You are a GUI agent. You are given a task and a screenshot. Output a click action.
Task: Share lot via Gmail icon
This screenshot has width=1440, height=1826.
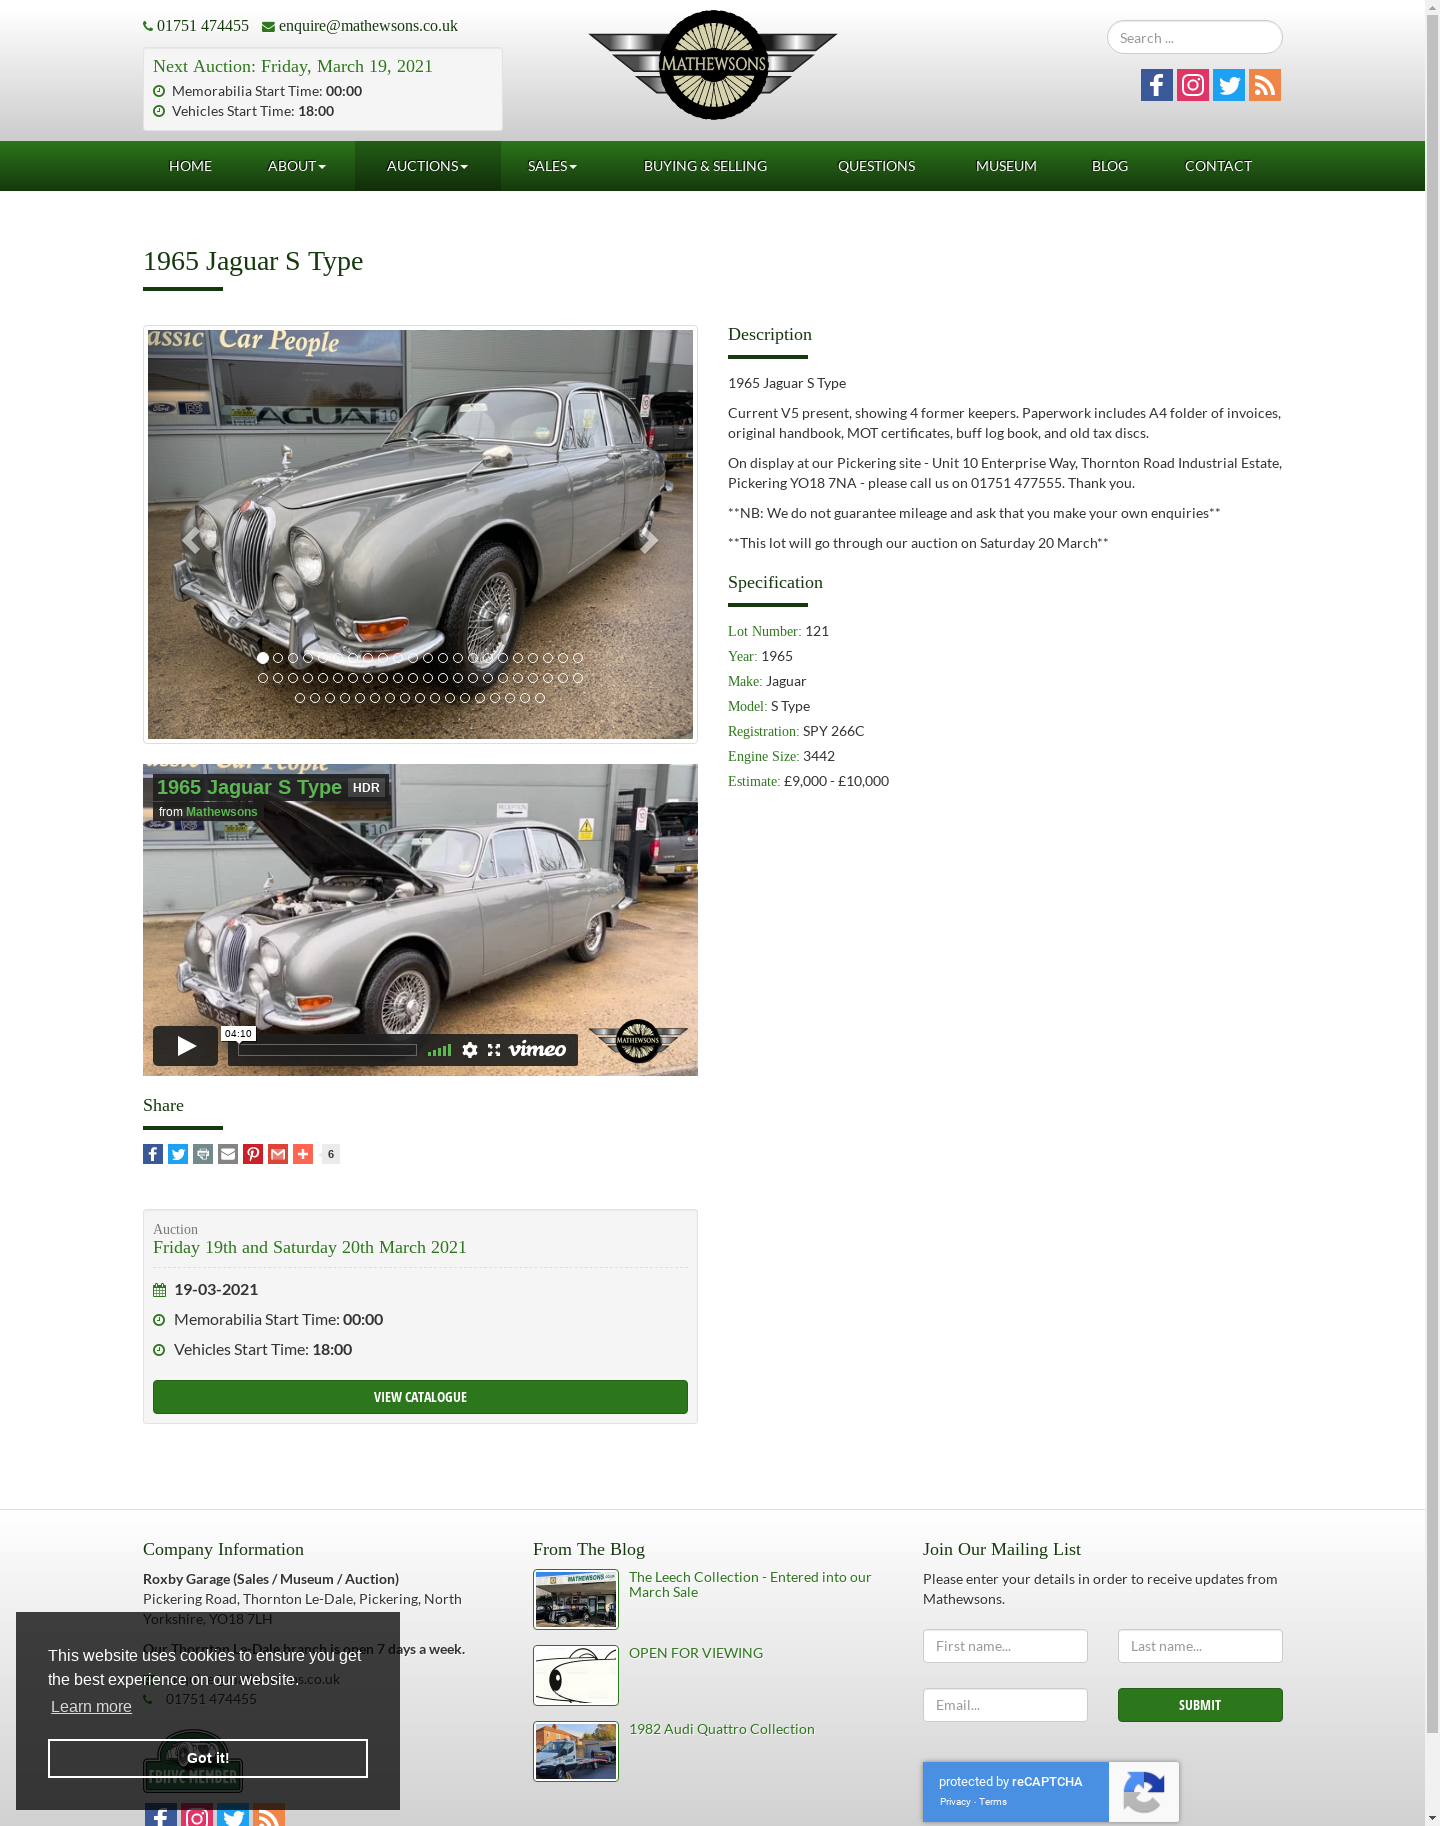pos(278,1154)
